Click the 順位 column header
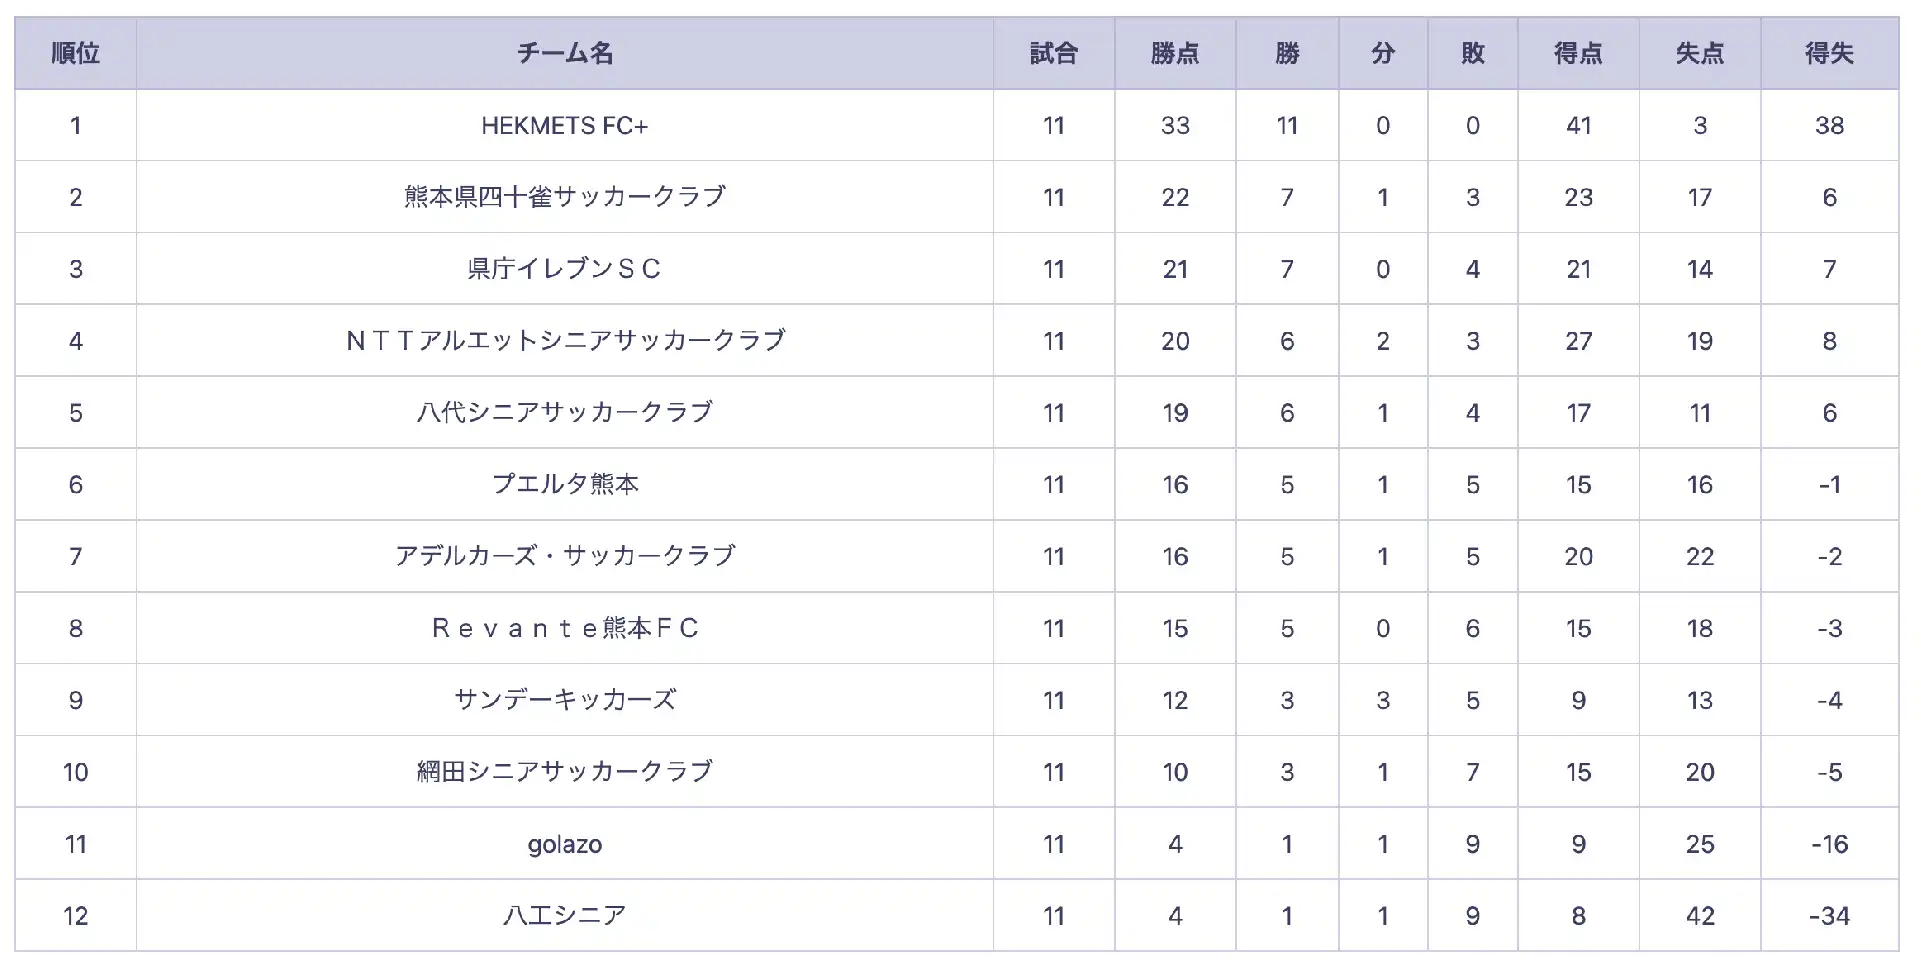1920x968 pixels. click(76, 53)
